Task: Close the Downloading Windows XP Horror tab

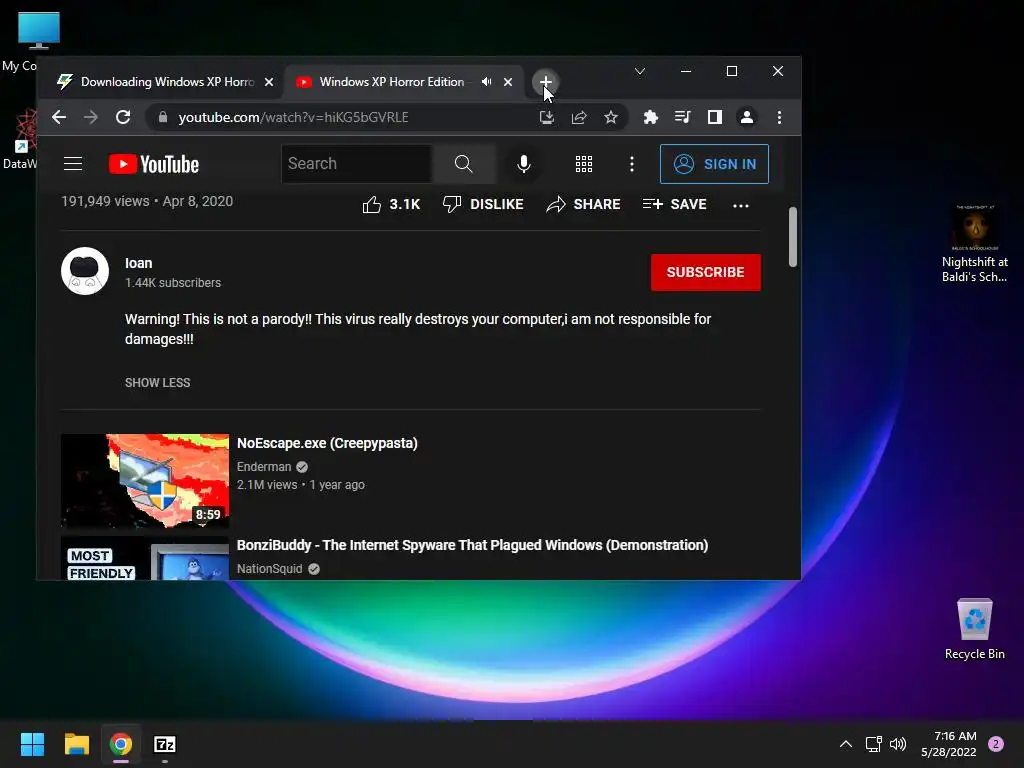Action: [x=269, y=82]
